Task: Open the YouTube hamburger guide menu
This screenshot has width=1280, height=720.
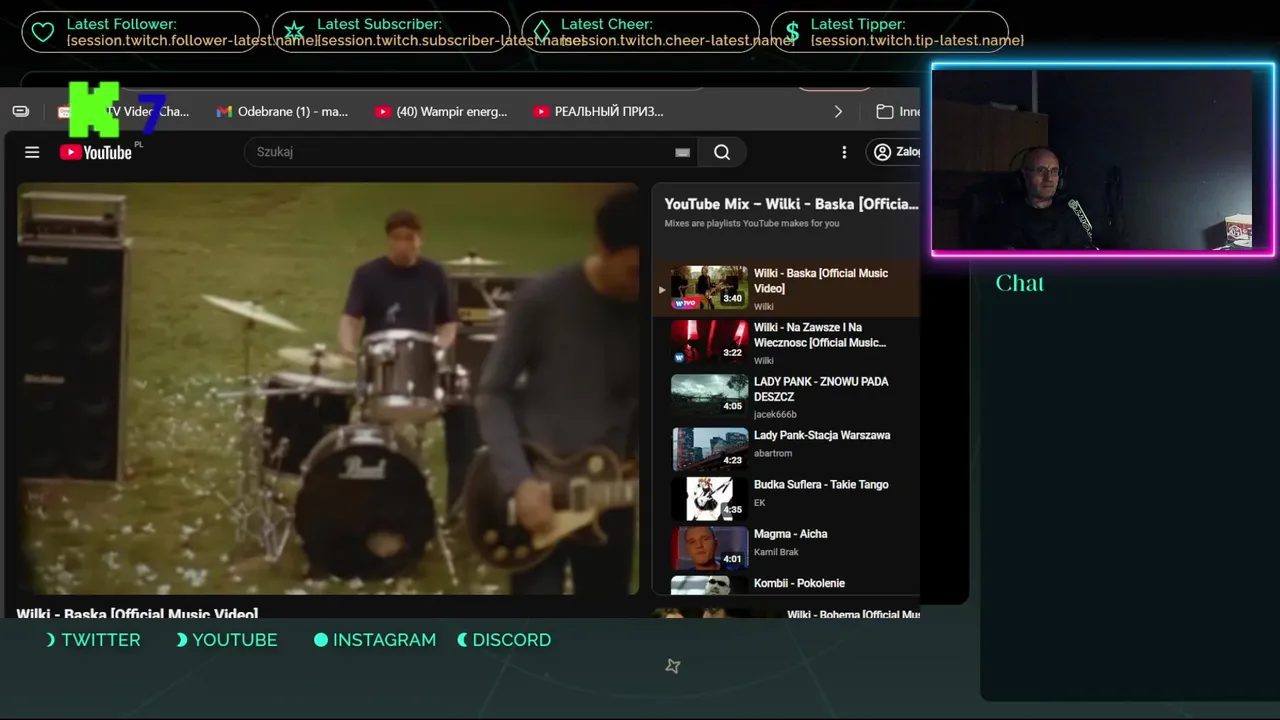Action: [x=32, y=152]
